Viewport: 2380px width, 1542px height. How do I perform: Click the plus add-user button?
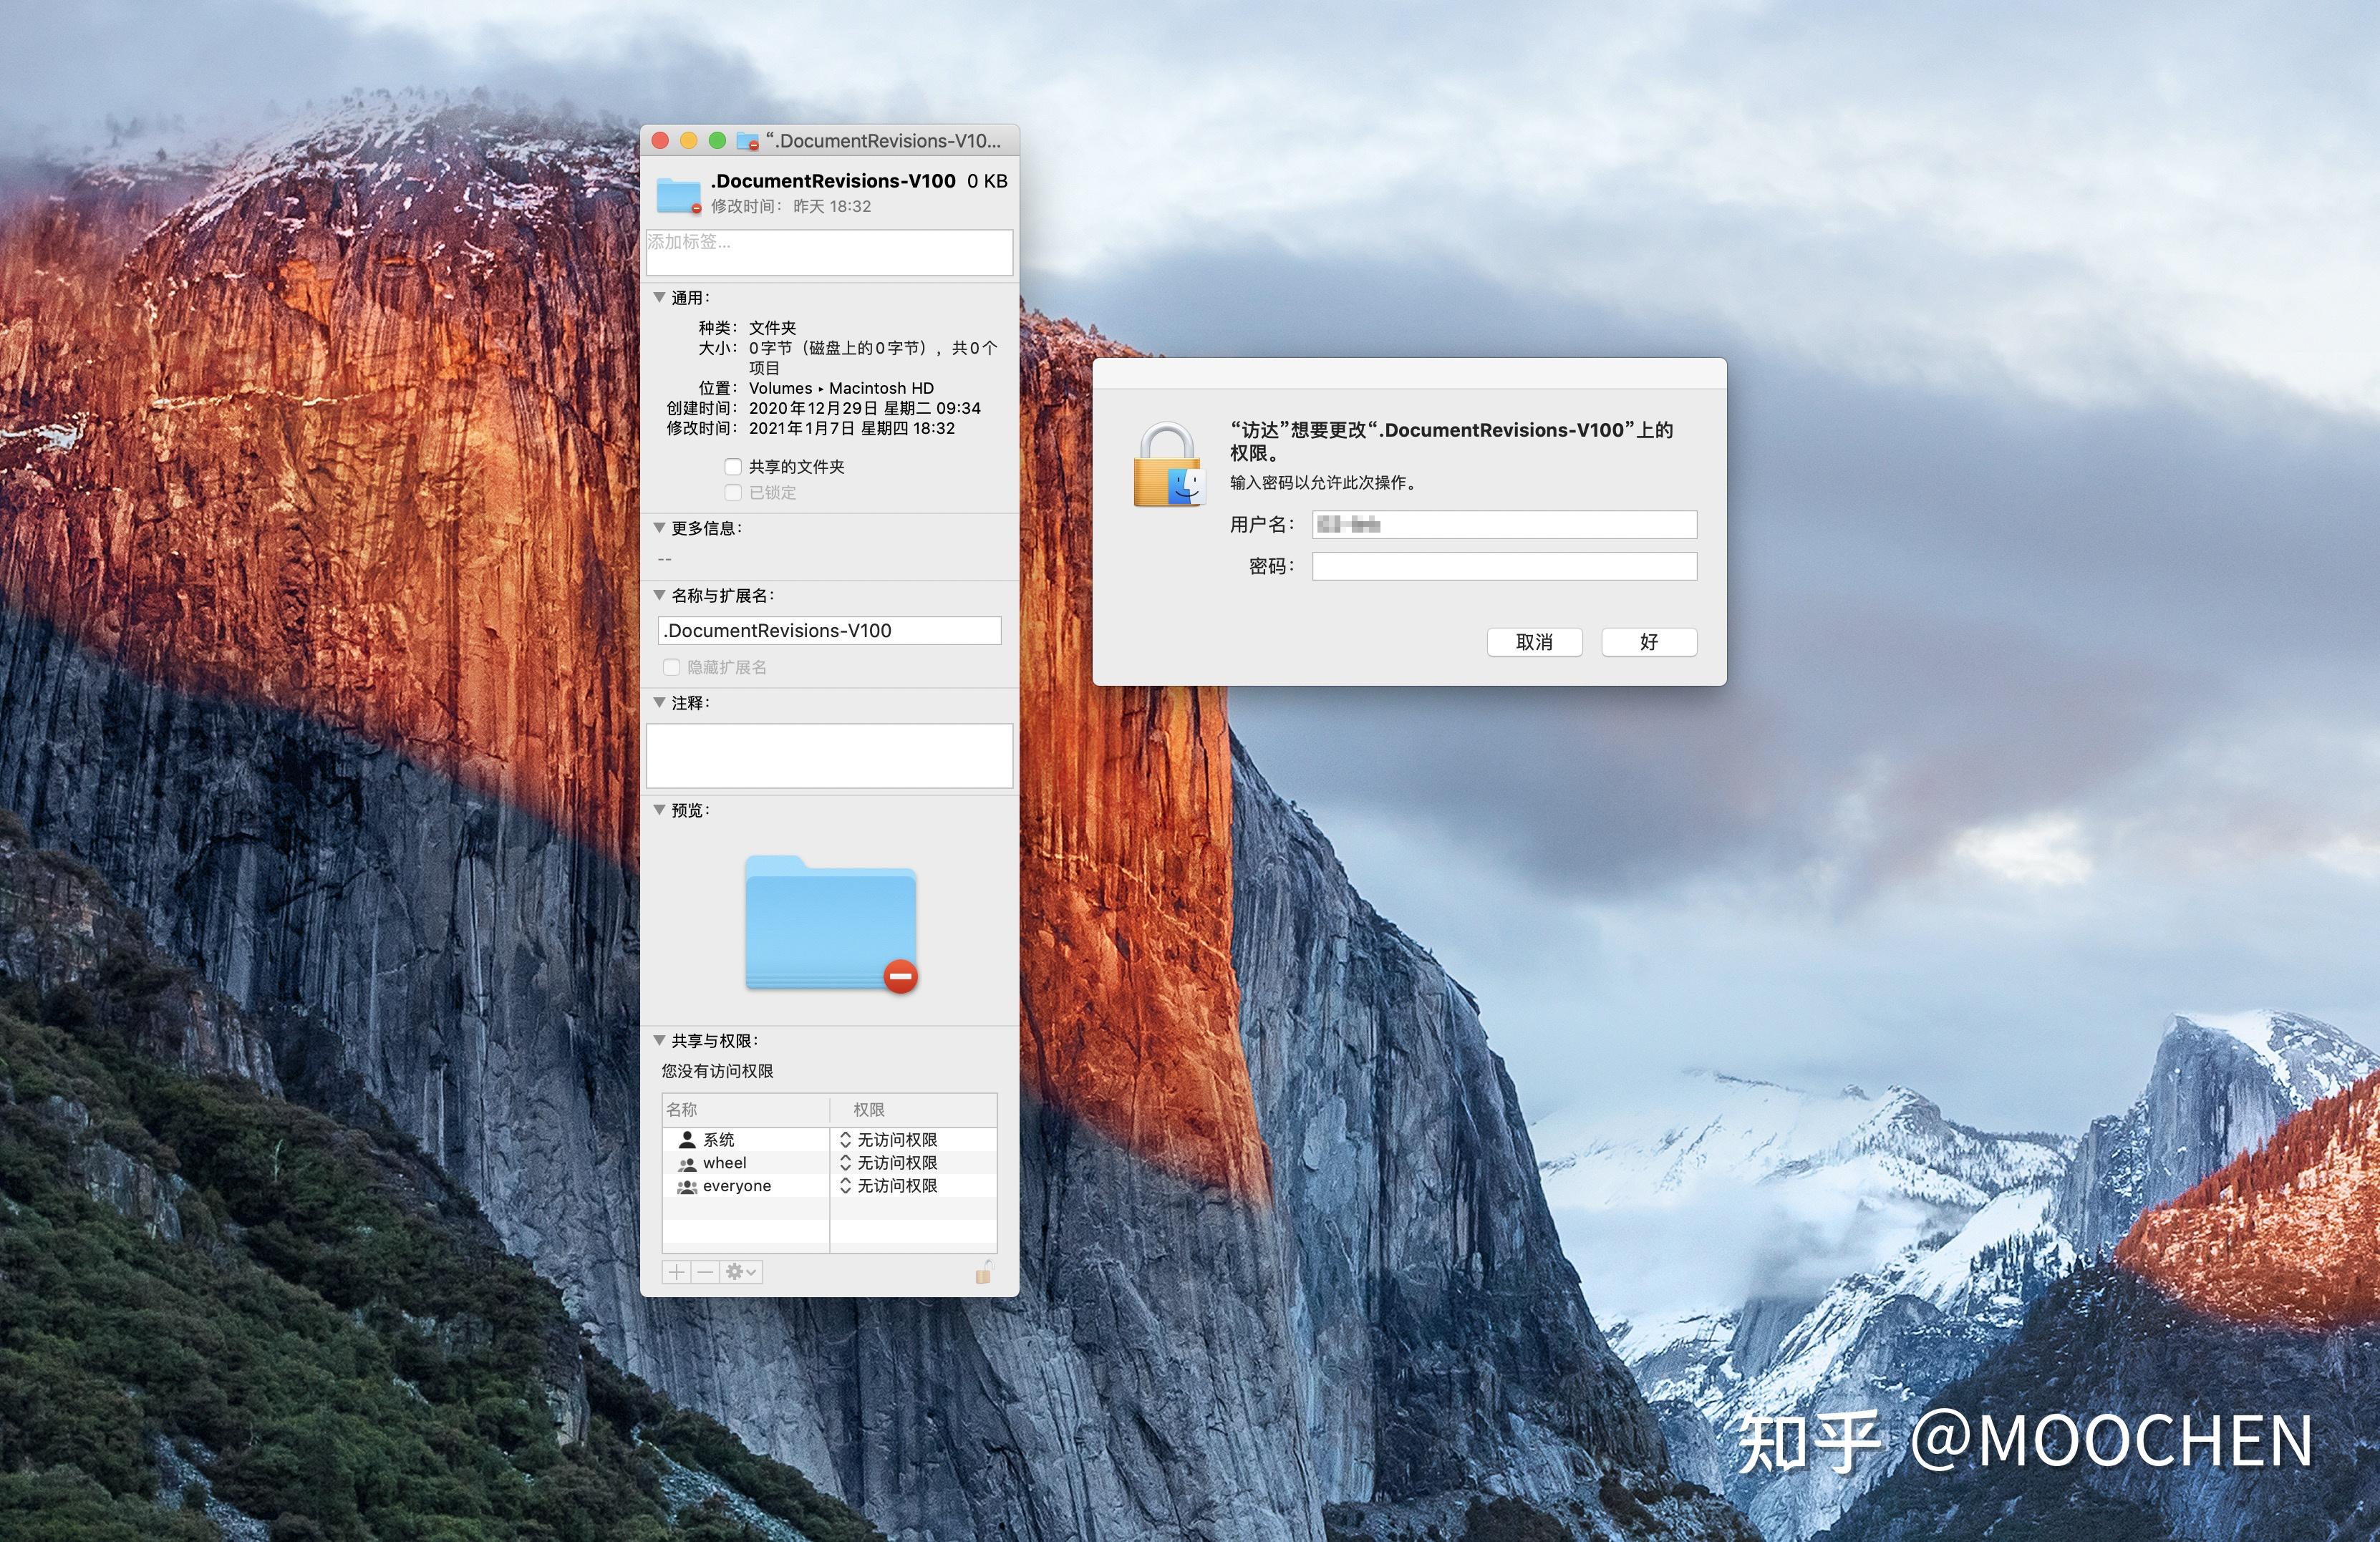677,1272
